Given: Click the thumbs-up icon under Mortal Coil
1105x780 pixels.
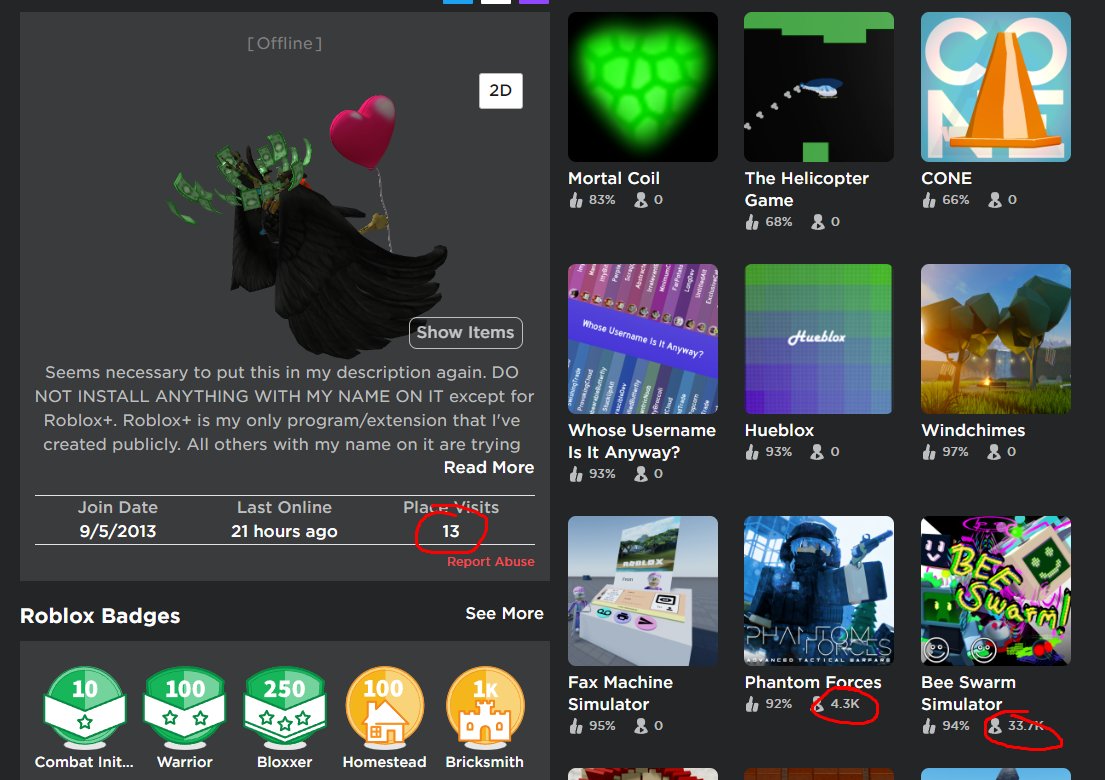Looking at the screenshot, I should [x=576, y=200].
